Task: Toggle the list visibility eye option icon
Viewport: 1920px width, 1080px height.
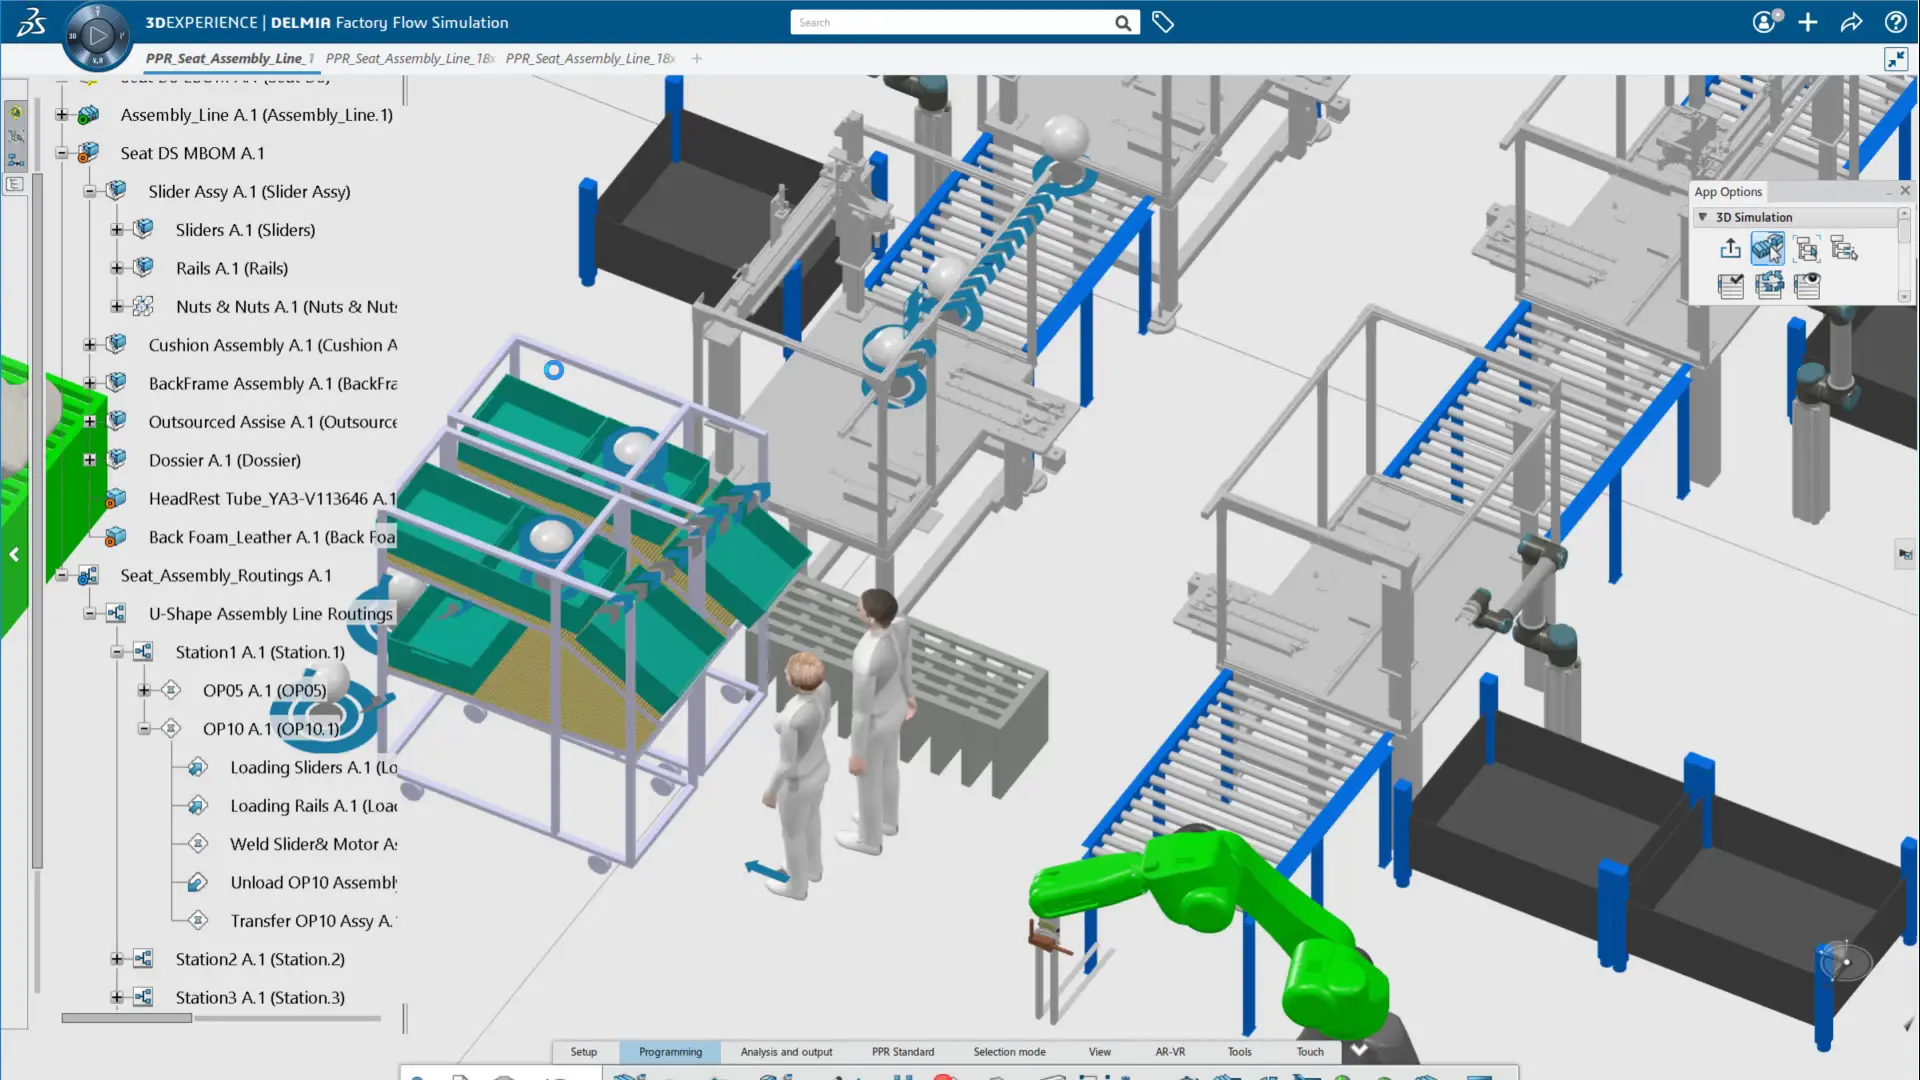Action: pos(1807,286)
